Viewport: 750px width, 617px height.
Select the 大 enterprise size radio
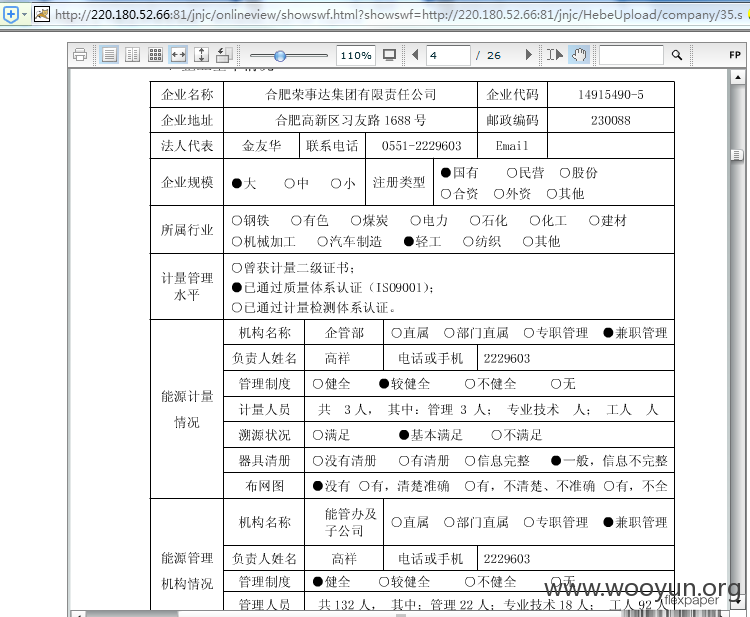click(237, 183)
